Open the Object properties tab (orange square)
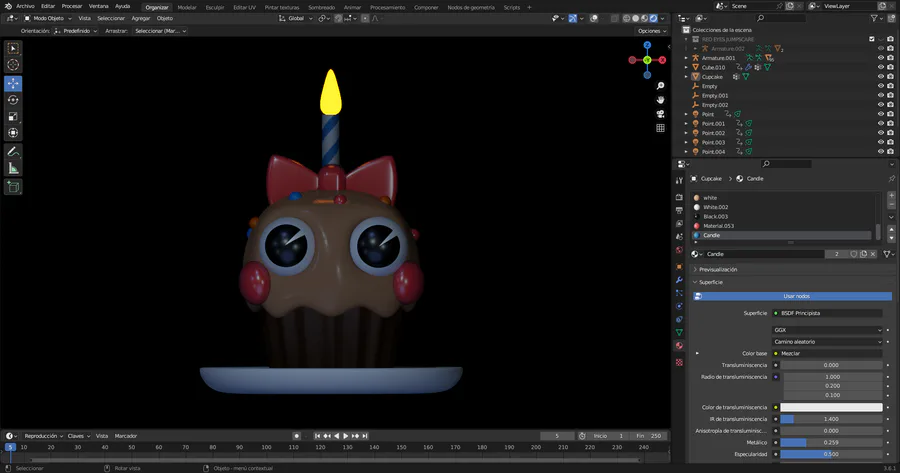The image size is (900, 473). (x=680, y=267)
